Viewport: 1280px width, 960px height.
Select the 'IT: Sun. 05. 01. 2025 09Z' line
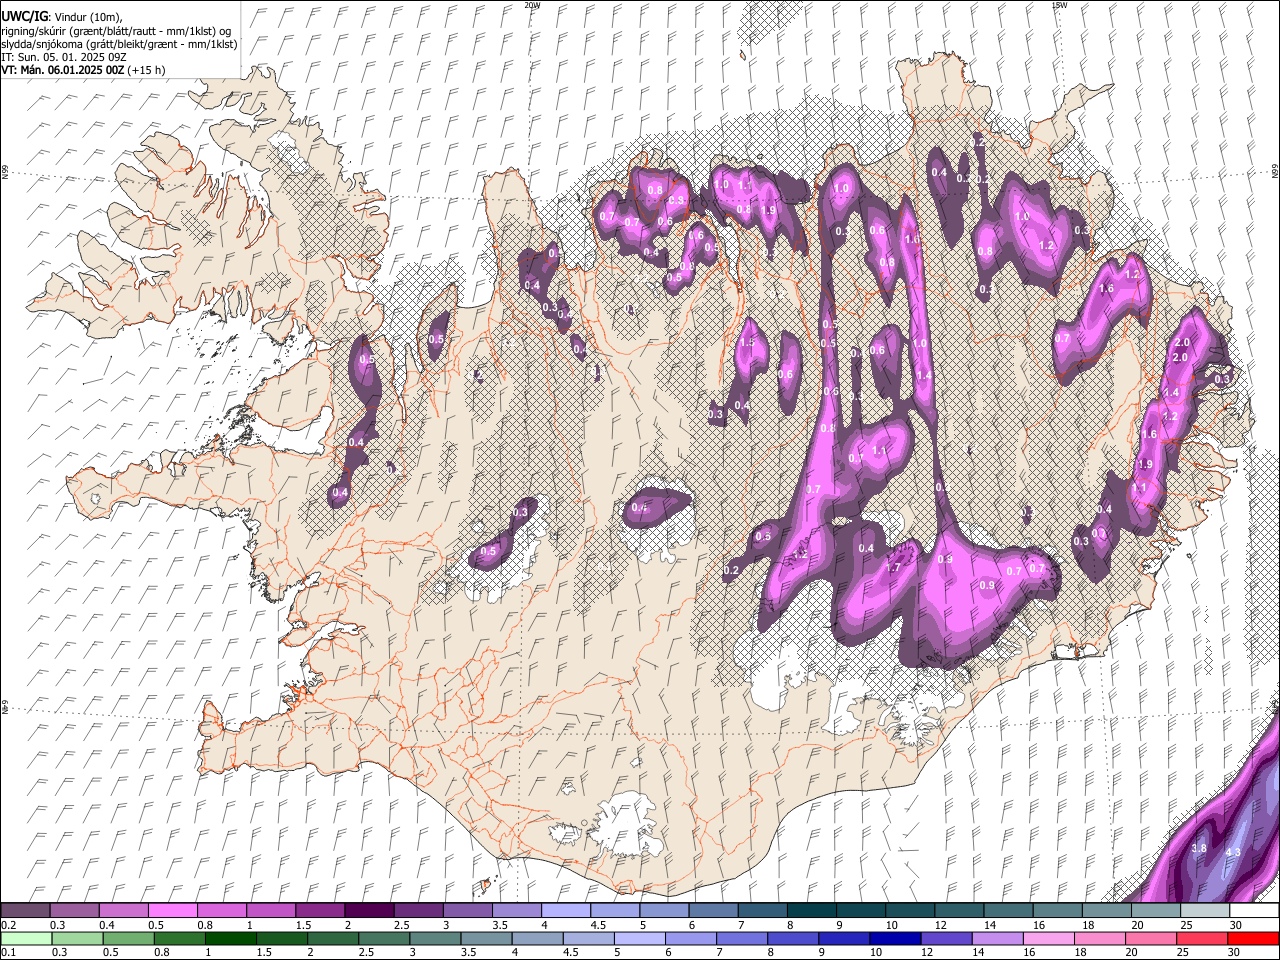(x=63, y=57)
